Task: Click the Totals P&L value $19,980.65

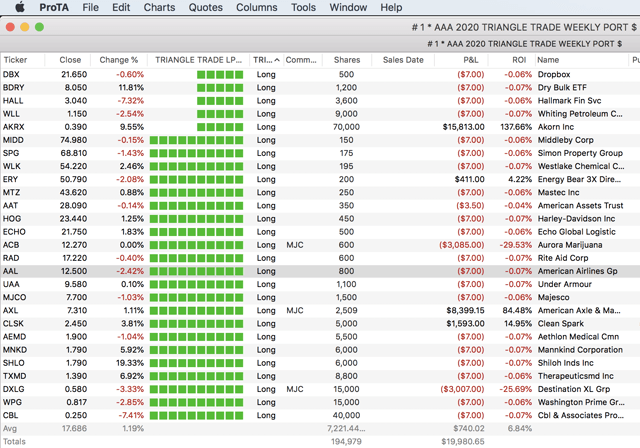Action: 463,441
